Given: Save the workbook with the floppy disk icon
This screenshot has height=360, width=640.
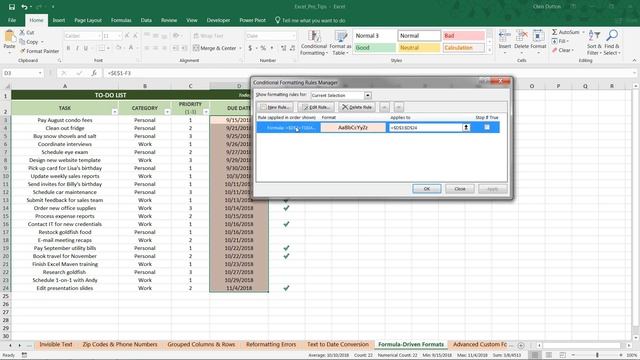Looking at the screenshot, I should 12,7.
